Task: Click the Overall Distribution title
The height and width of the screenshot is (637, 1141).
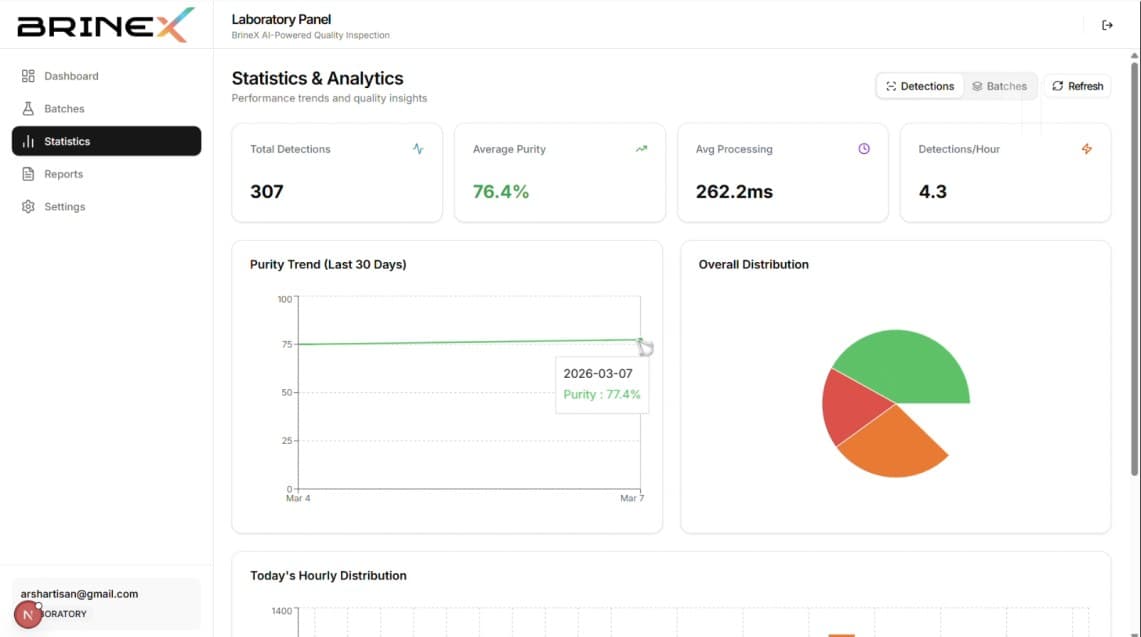Action: (753, 264)
